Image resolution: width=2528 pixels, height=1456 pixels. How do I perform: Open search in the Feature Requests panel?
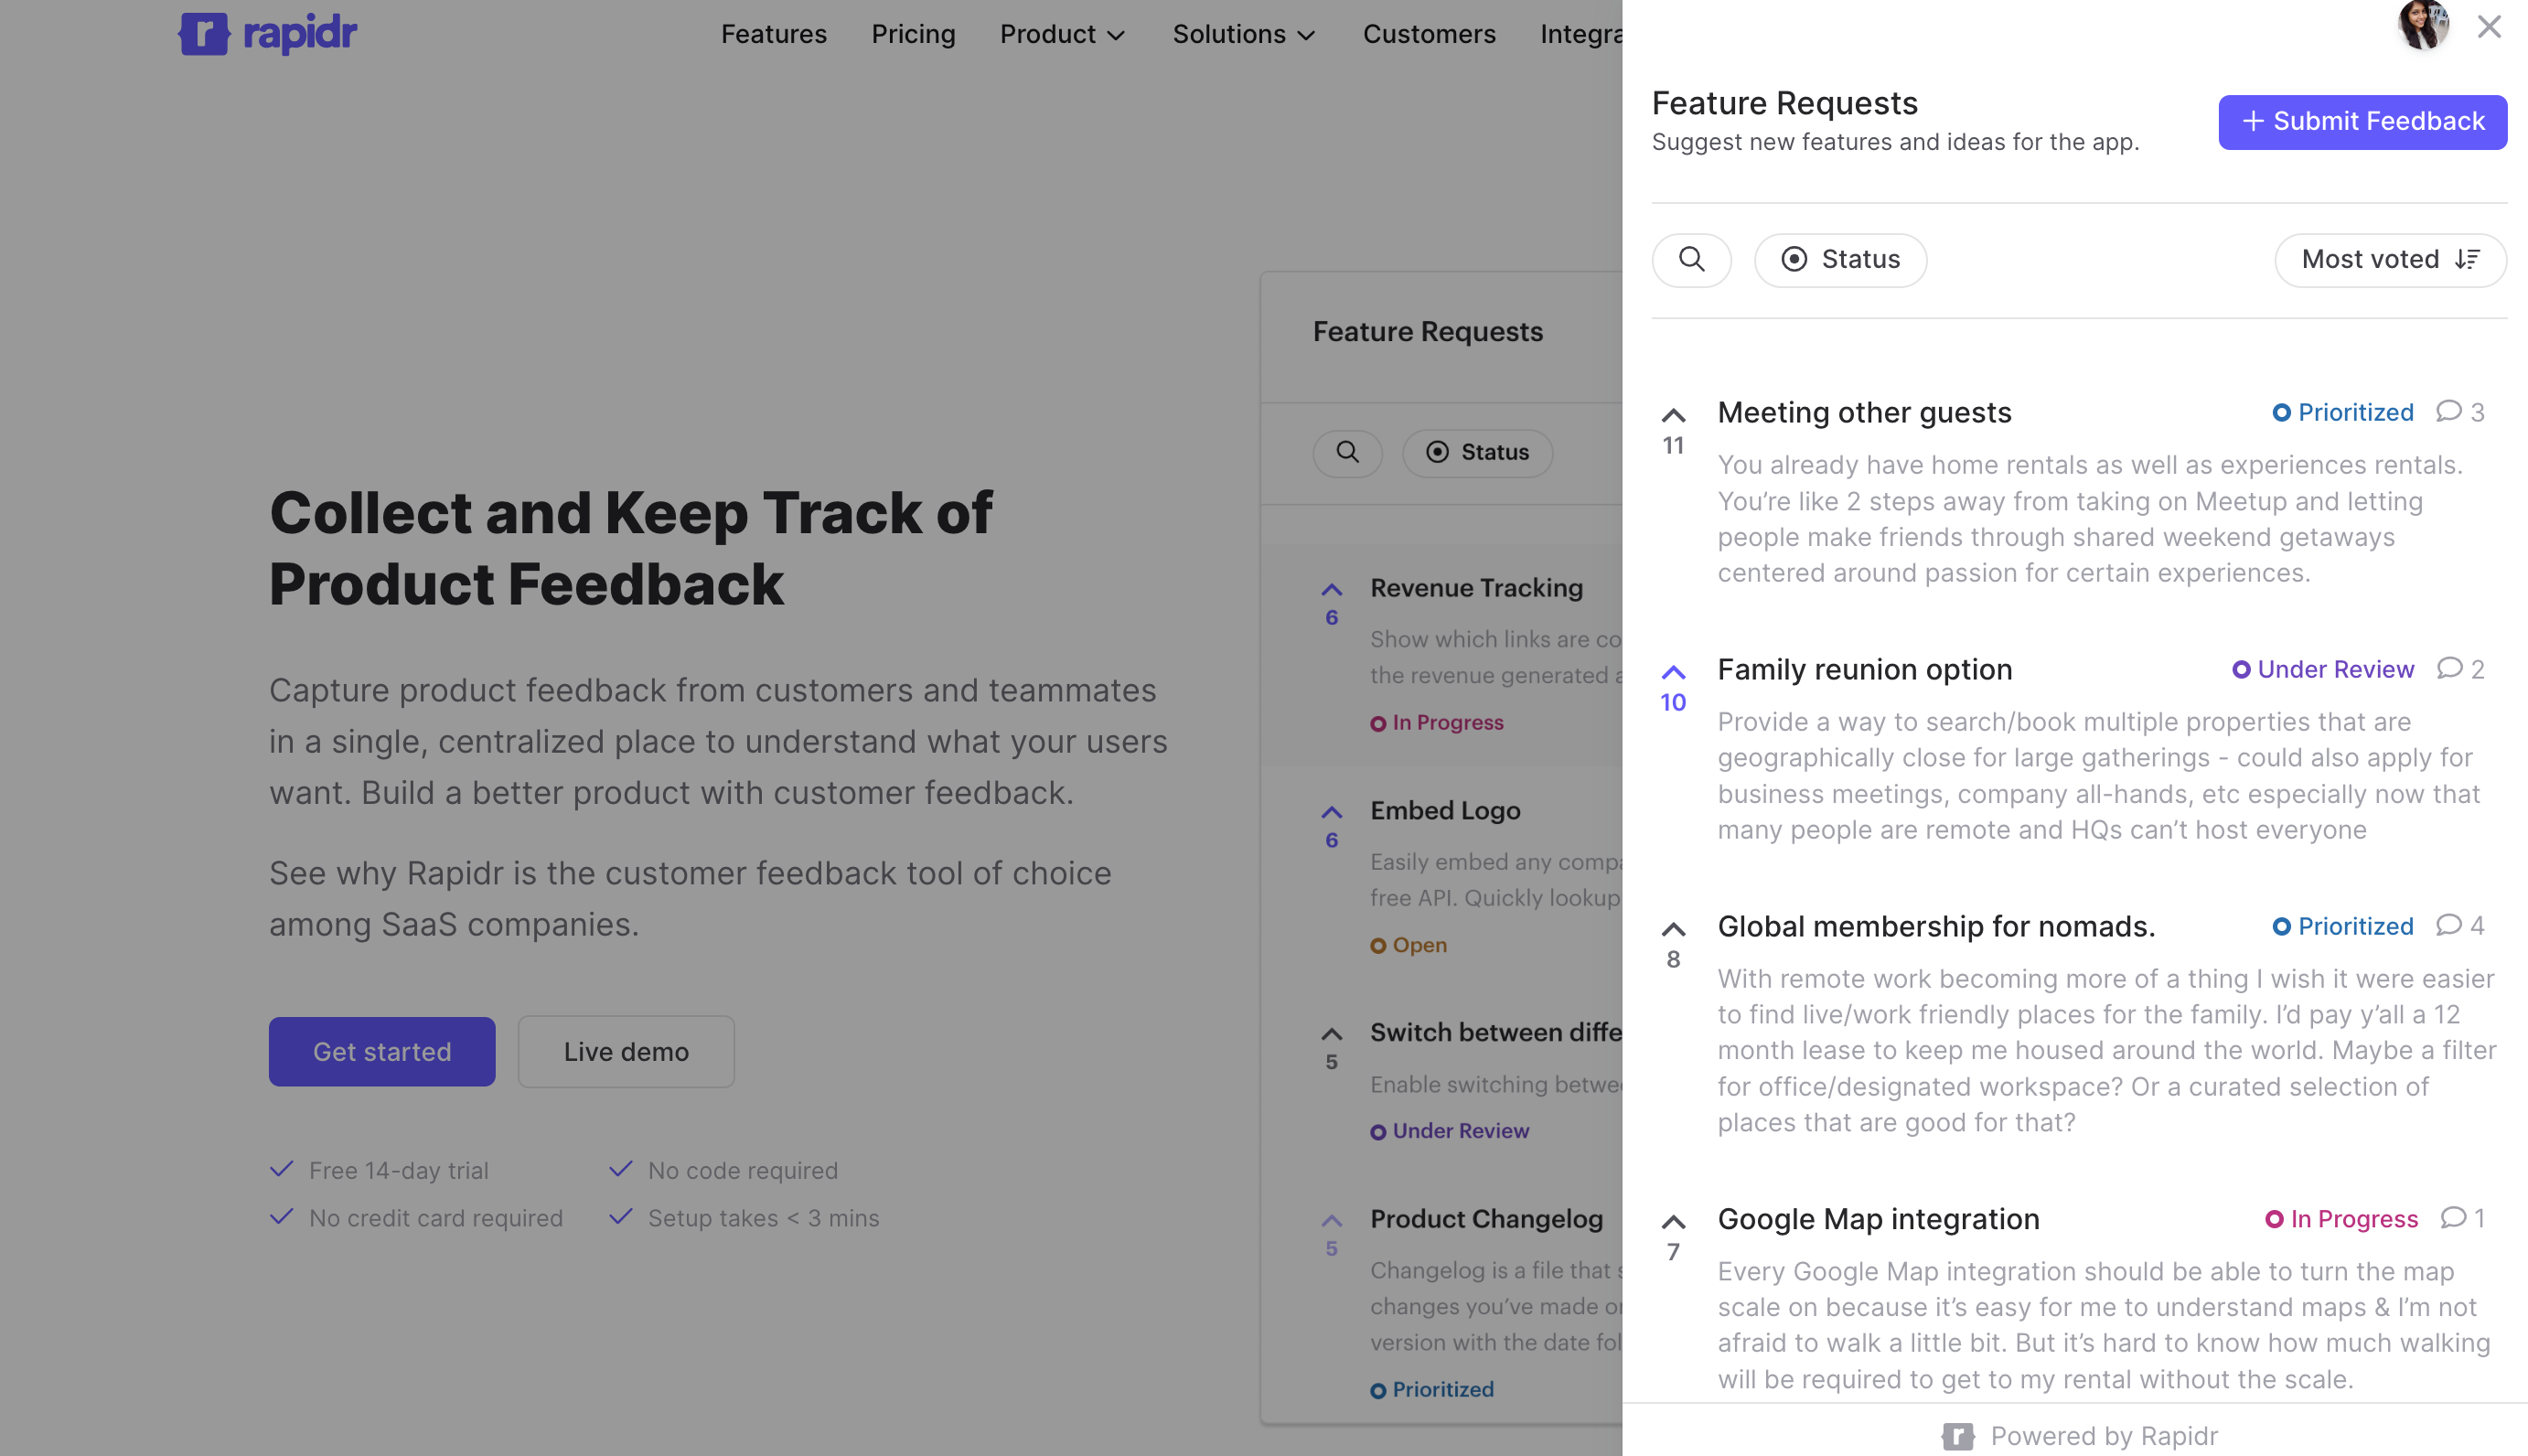coord(1691,260)
